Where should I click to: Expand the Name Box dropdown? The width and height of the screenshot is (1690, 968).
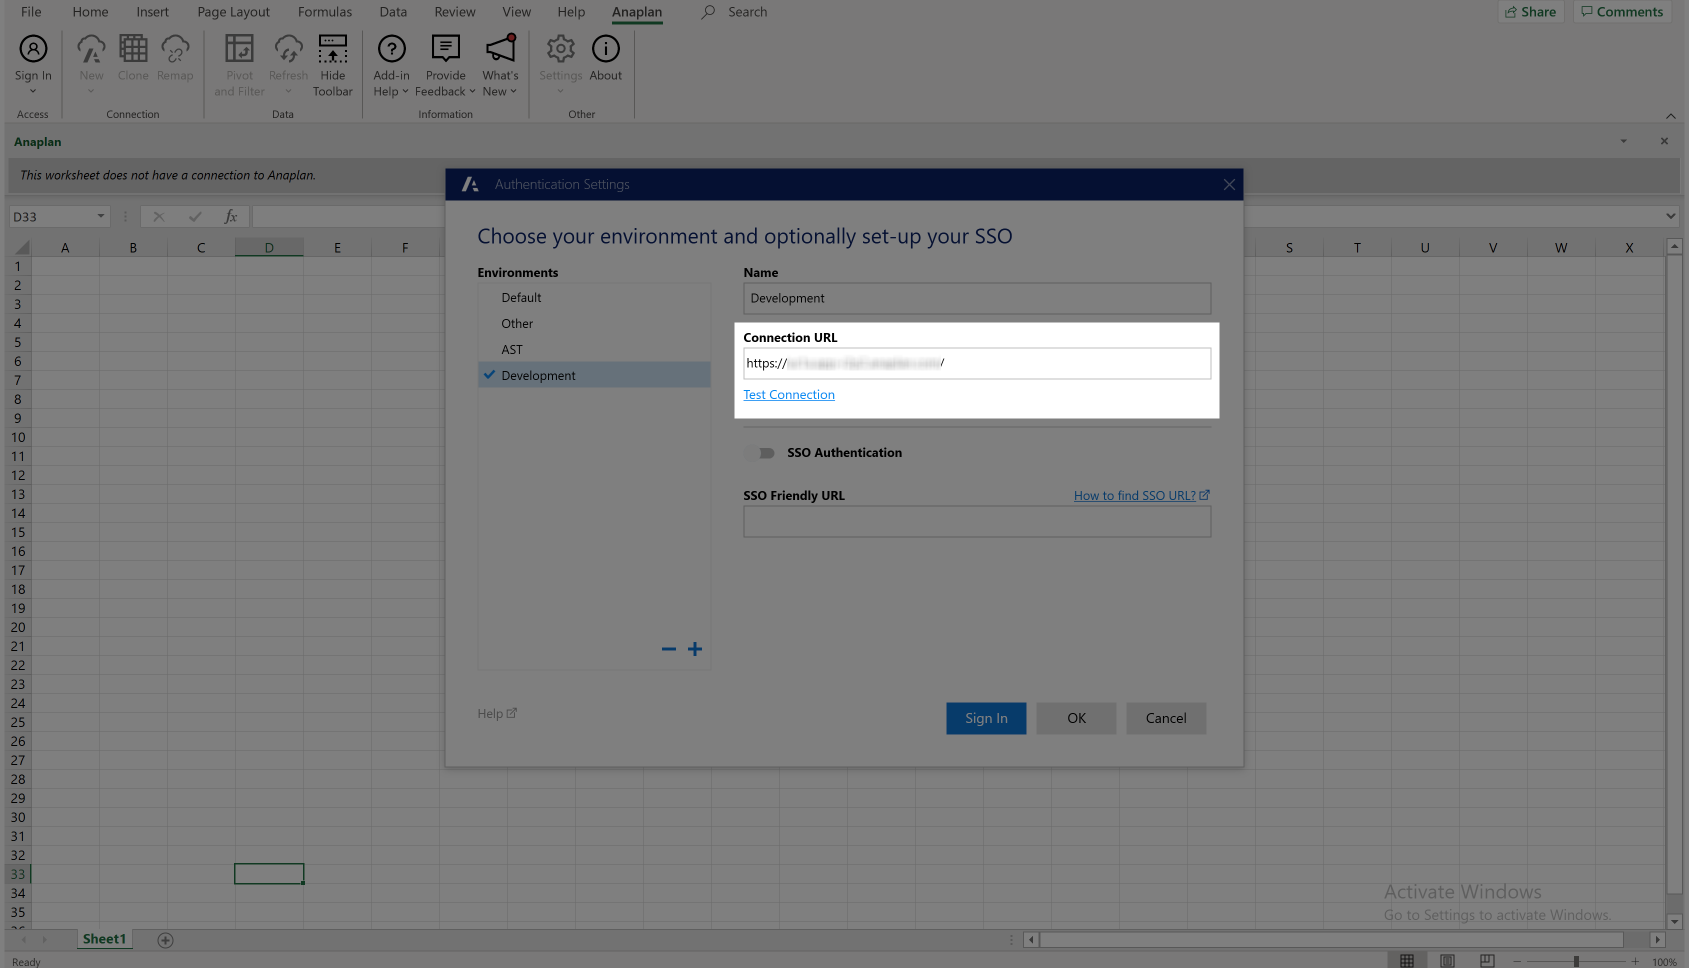(100, 216)
